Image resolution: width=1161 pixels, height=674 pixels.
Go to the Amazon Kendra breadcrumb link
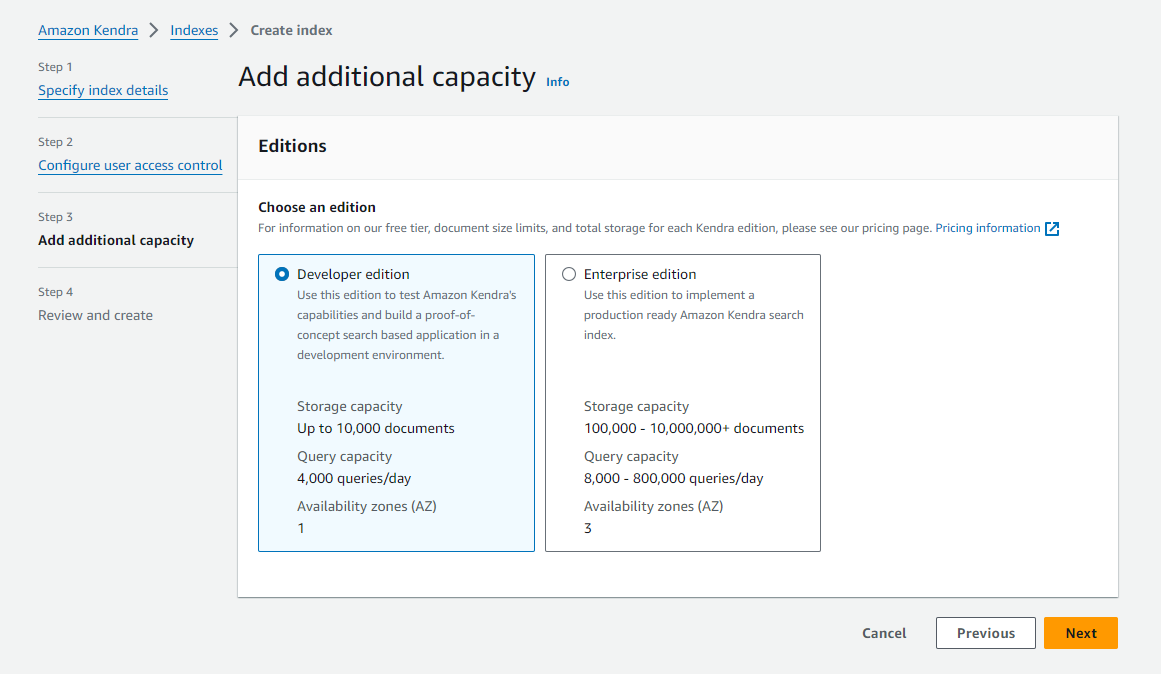point(88,30)
